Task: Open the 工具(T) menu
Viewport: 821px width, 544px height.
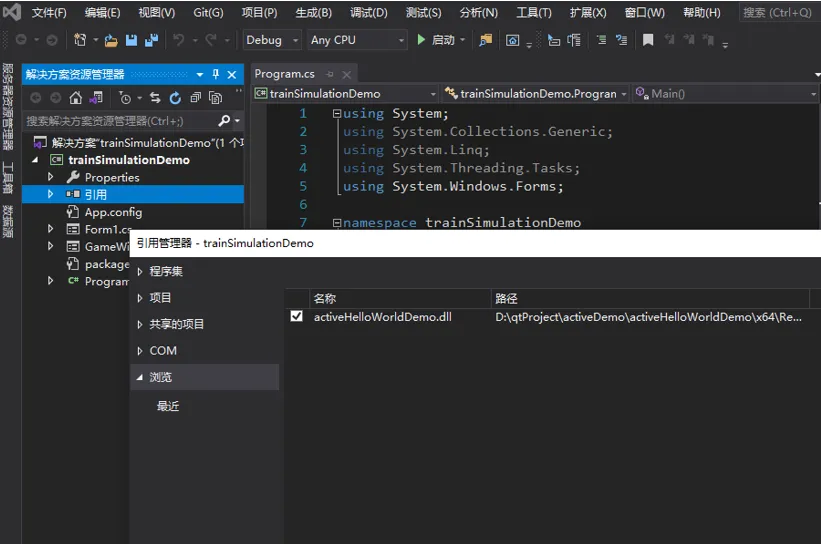Action: click(x=534, y=13)
